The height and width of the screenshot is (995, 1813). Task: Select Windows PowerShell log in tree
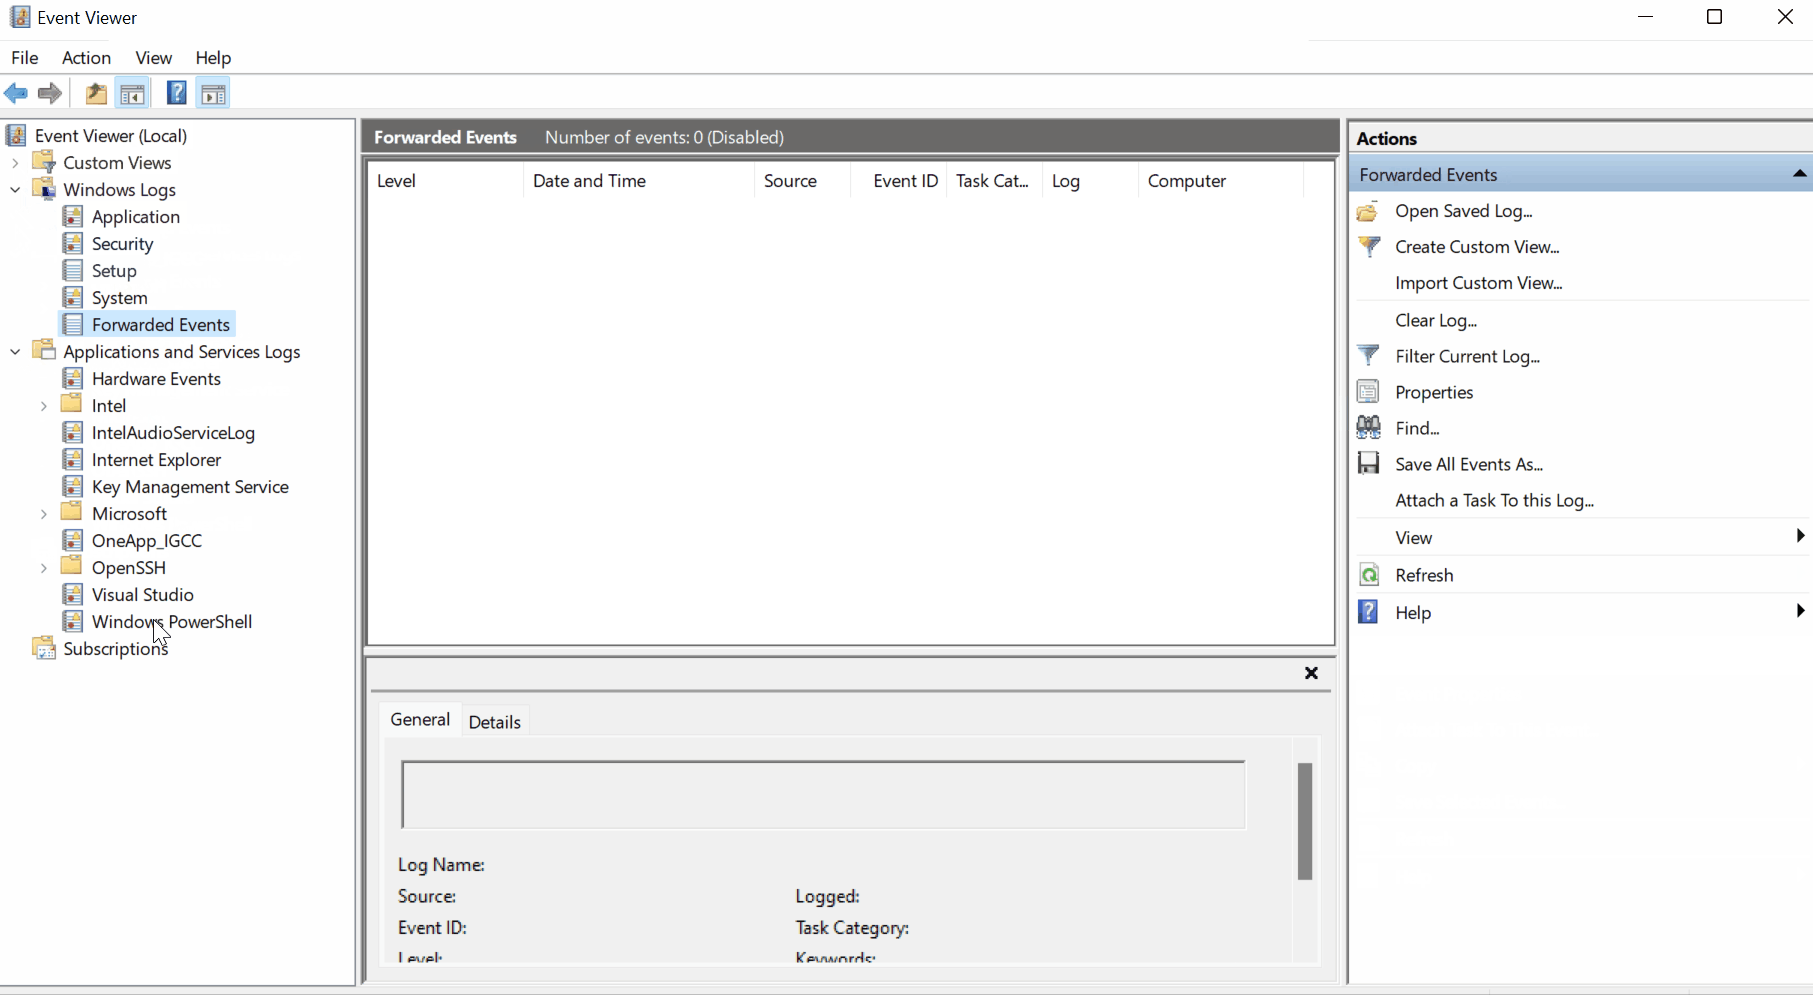pos(172,621)
